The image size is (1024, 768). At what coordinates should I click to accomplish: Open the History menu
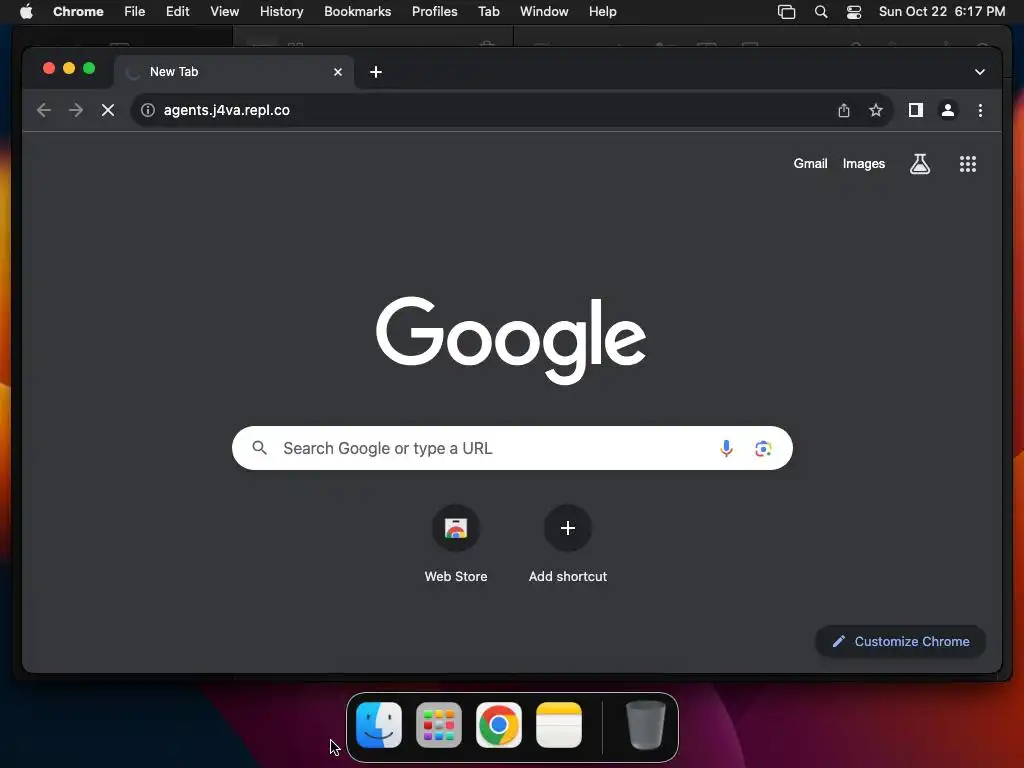(281, 12)
